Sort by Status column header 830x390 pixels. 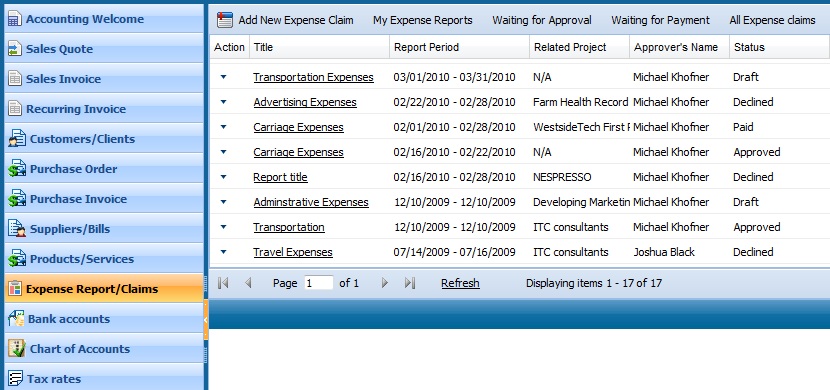click(780, 47)
